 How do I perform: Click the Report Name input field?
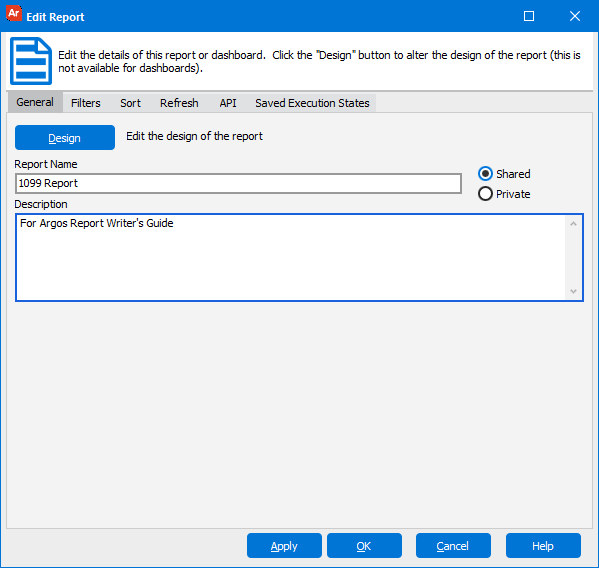[x=238, y=183]
